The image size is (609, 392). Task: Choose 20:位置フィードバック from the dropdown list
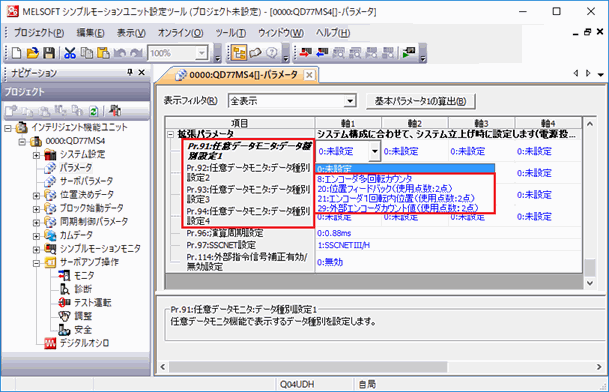click(385, 189)
